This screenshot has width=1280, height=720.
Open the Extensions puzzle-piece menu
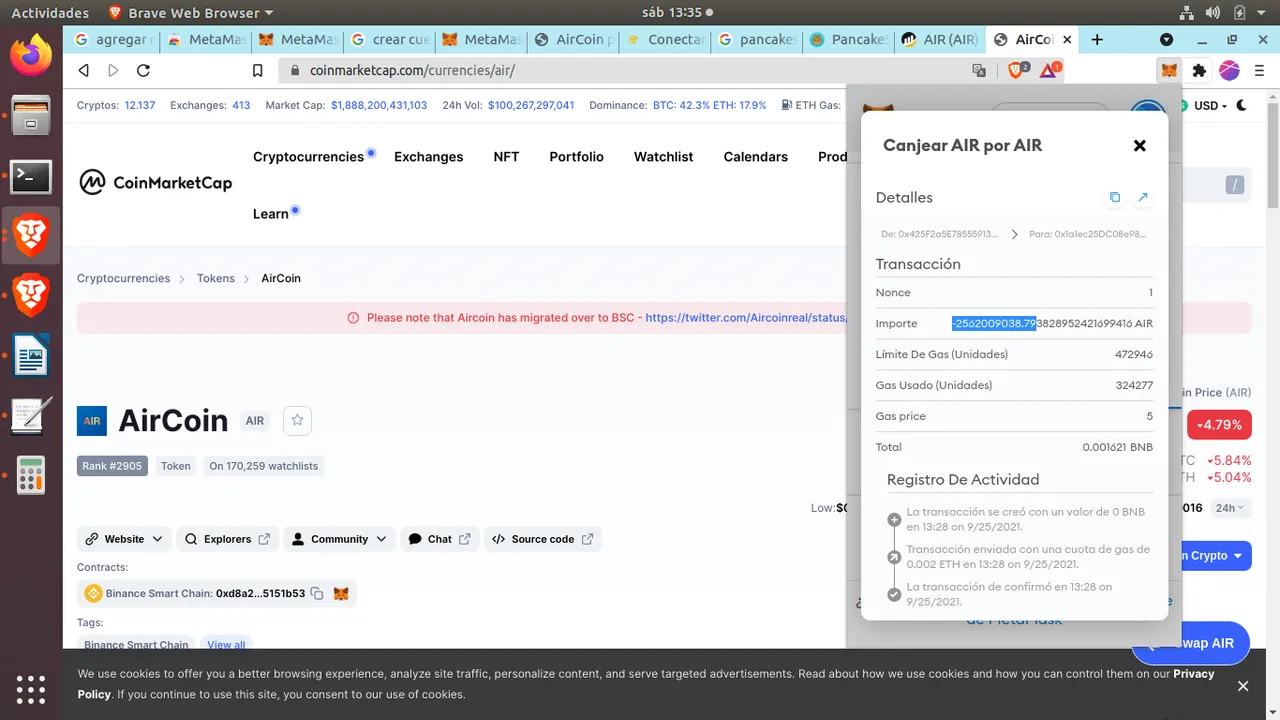1199,71
